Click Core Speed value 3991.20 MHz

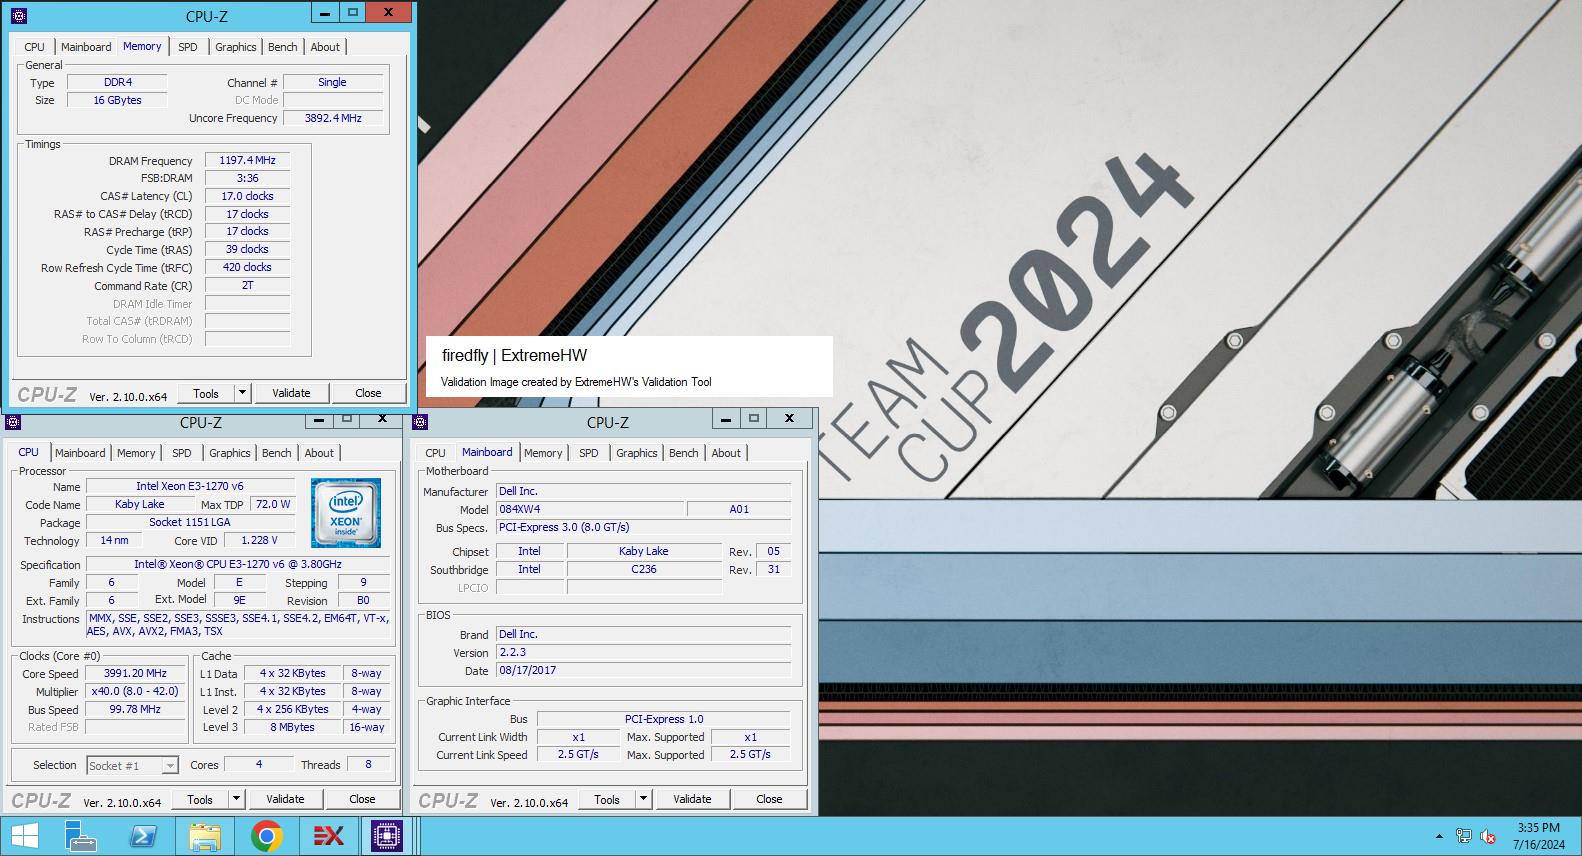pyautogui.click(x=135, y=673)
